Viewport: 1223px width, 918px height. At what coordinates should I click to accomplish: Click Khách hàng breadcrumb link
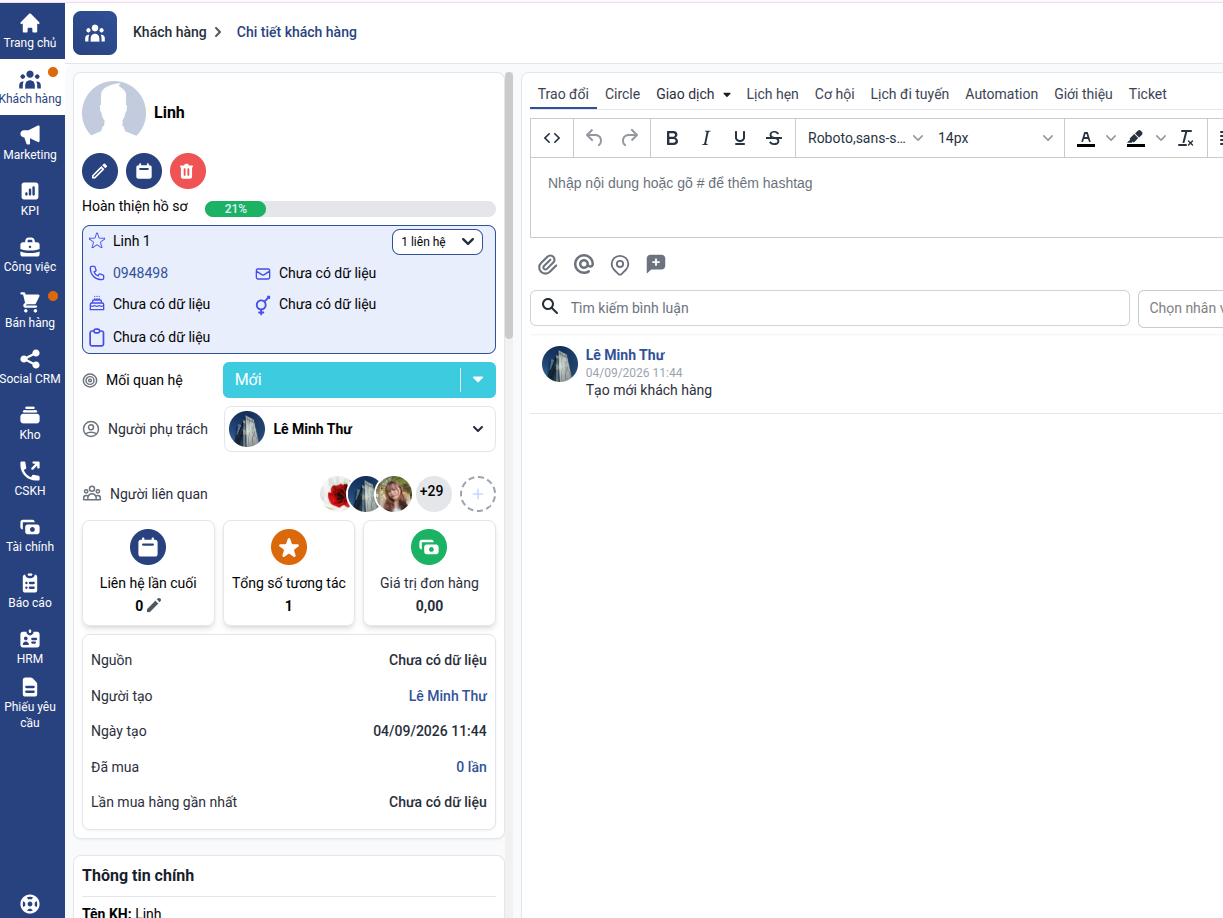[170, 32]
